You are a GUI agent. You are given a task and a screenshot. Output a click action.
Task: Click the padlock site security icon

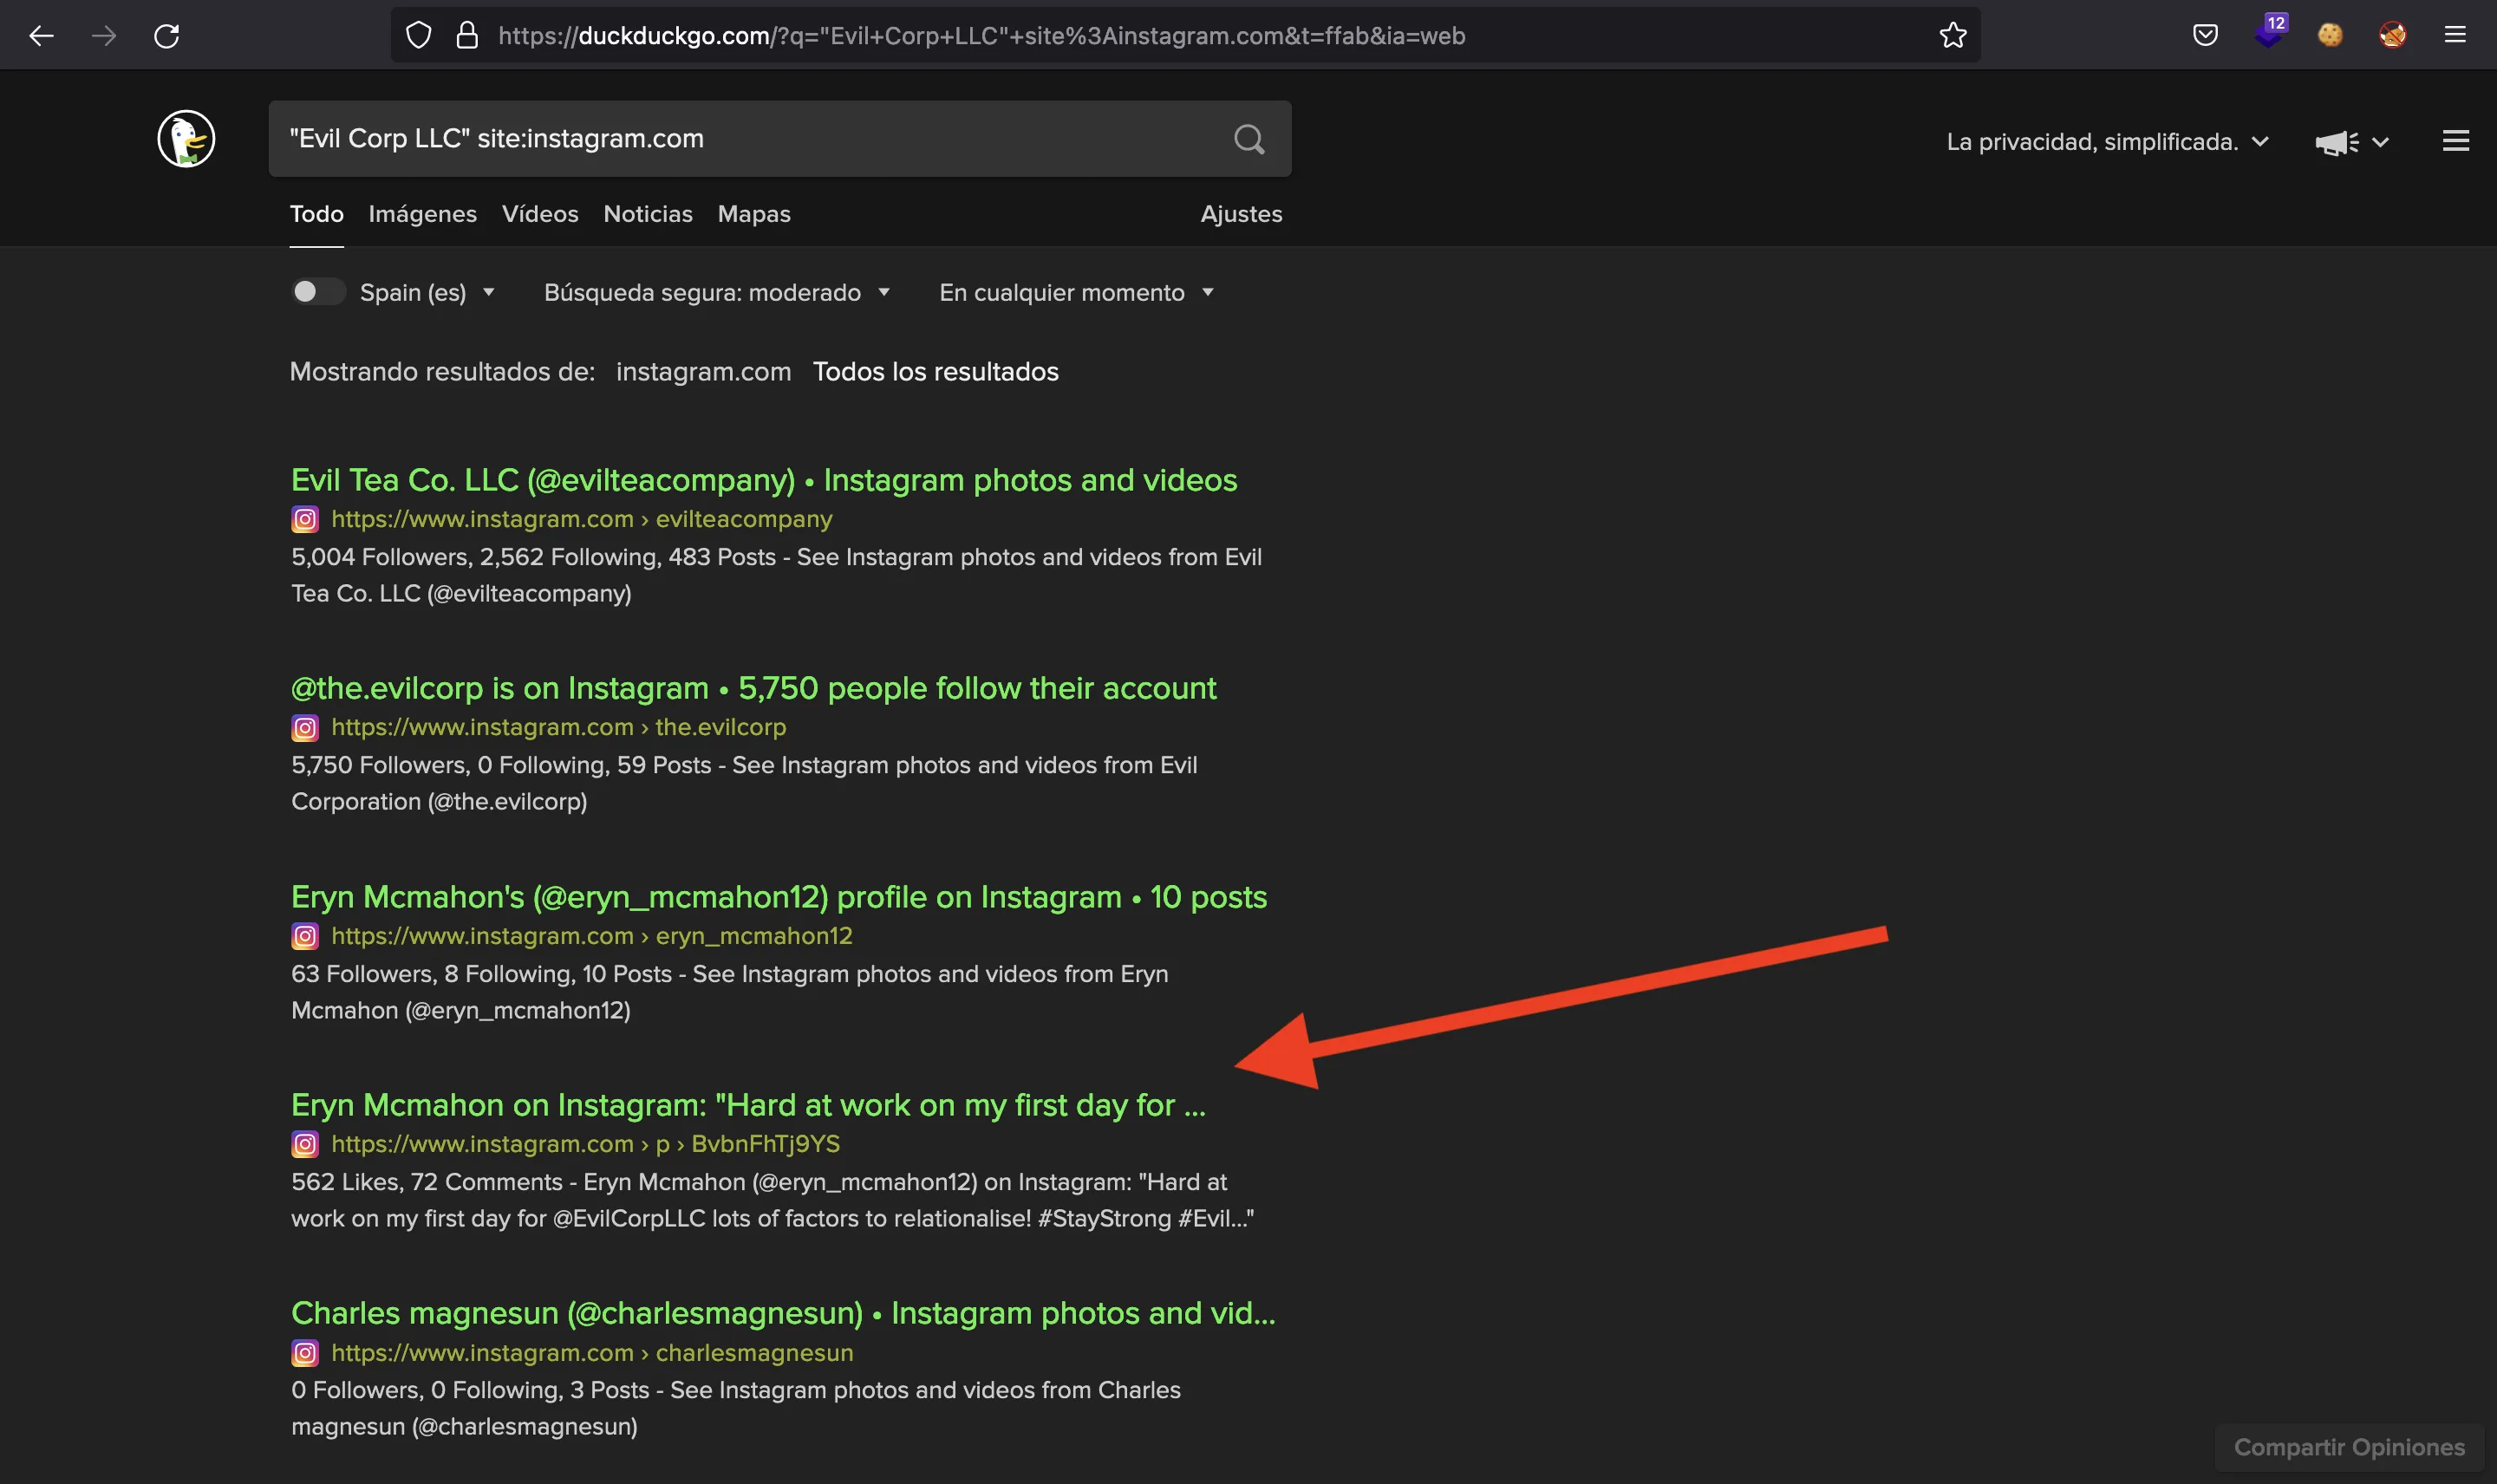467,36
